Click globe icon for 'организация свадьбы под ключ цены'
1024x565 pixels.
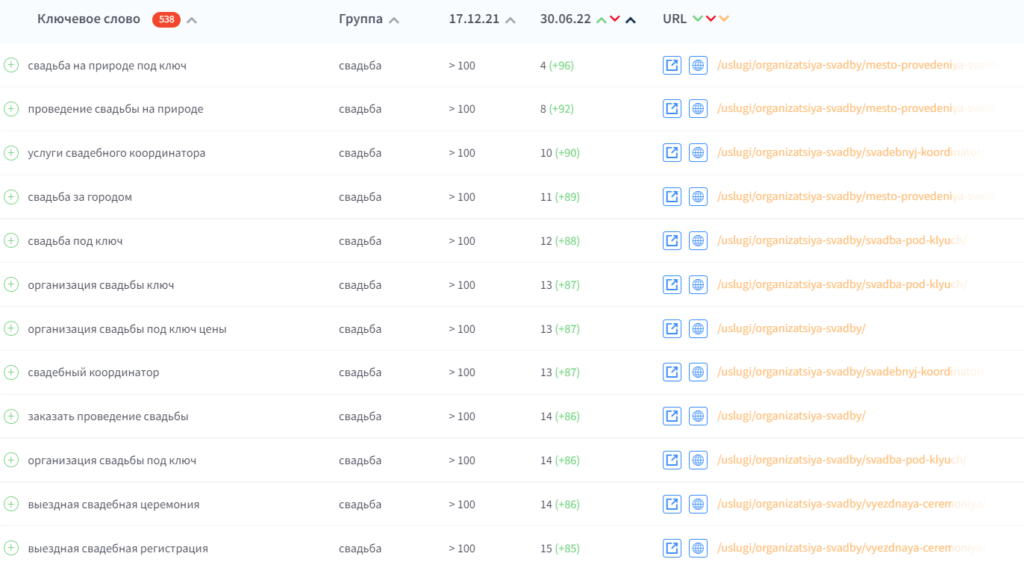click(x=698, y=329)
